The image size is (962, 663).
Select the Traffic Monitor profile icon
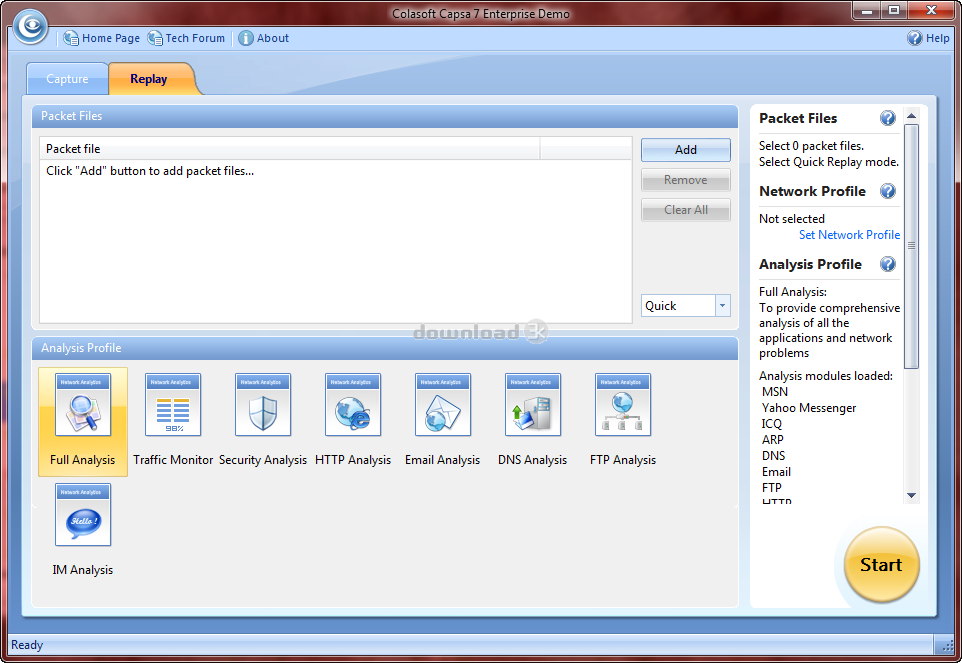(x=173, y=405)
